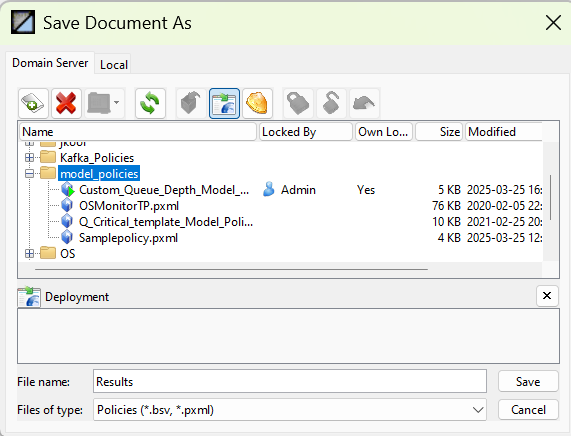The width and height of the screenshot is (571, 436).
Task: Collapse the model_policies folder
Action: pyautogui.click(x=29, y=174)
